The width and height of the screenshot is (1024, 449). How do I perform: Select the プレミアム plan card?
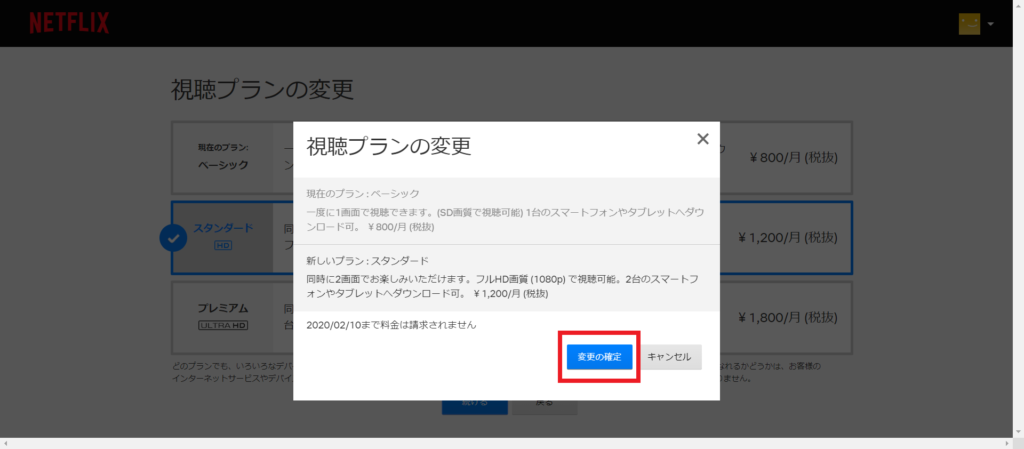pos(511,317)
